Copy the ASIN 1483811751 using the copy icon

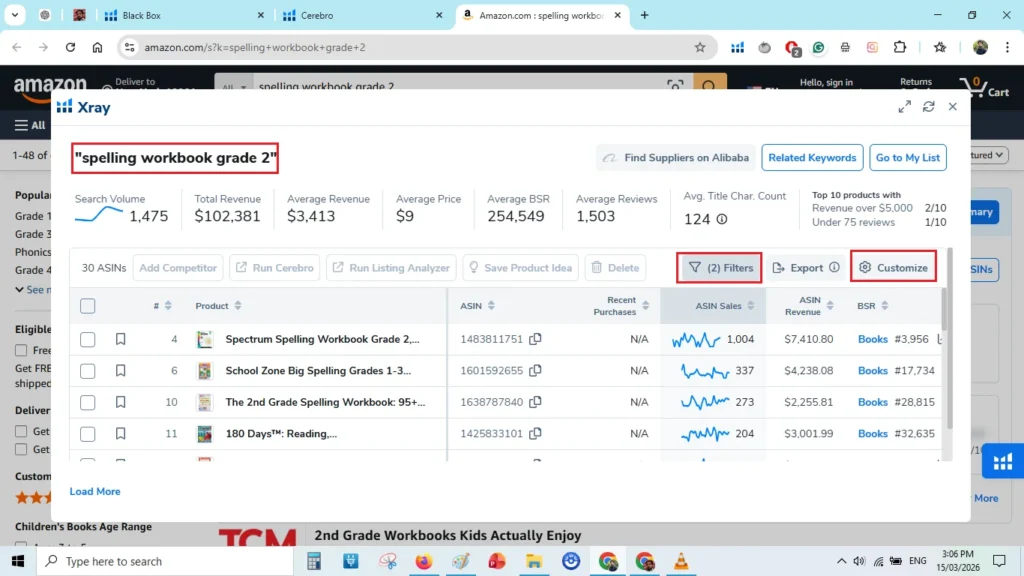pyautogui.click(x=534, y=339)
